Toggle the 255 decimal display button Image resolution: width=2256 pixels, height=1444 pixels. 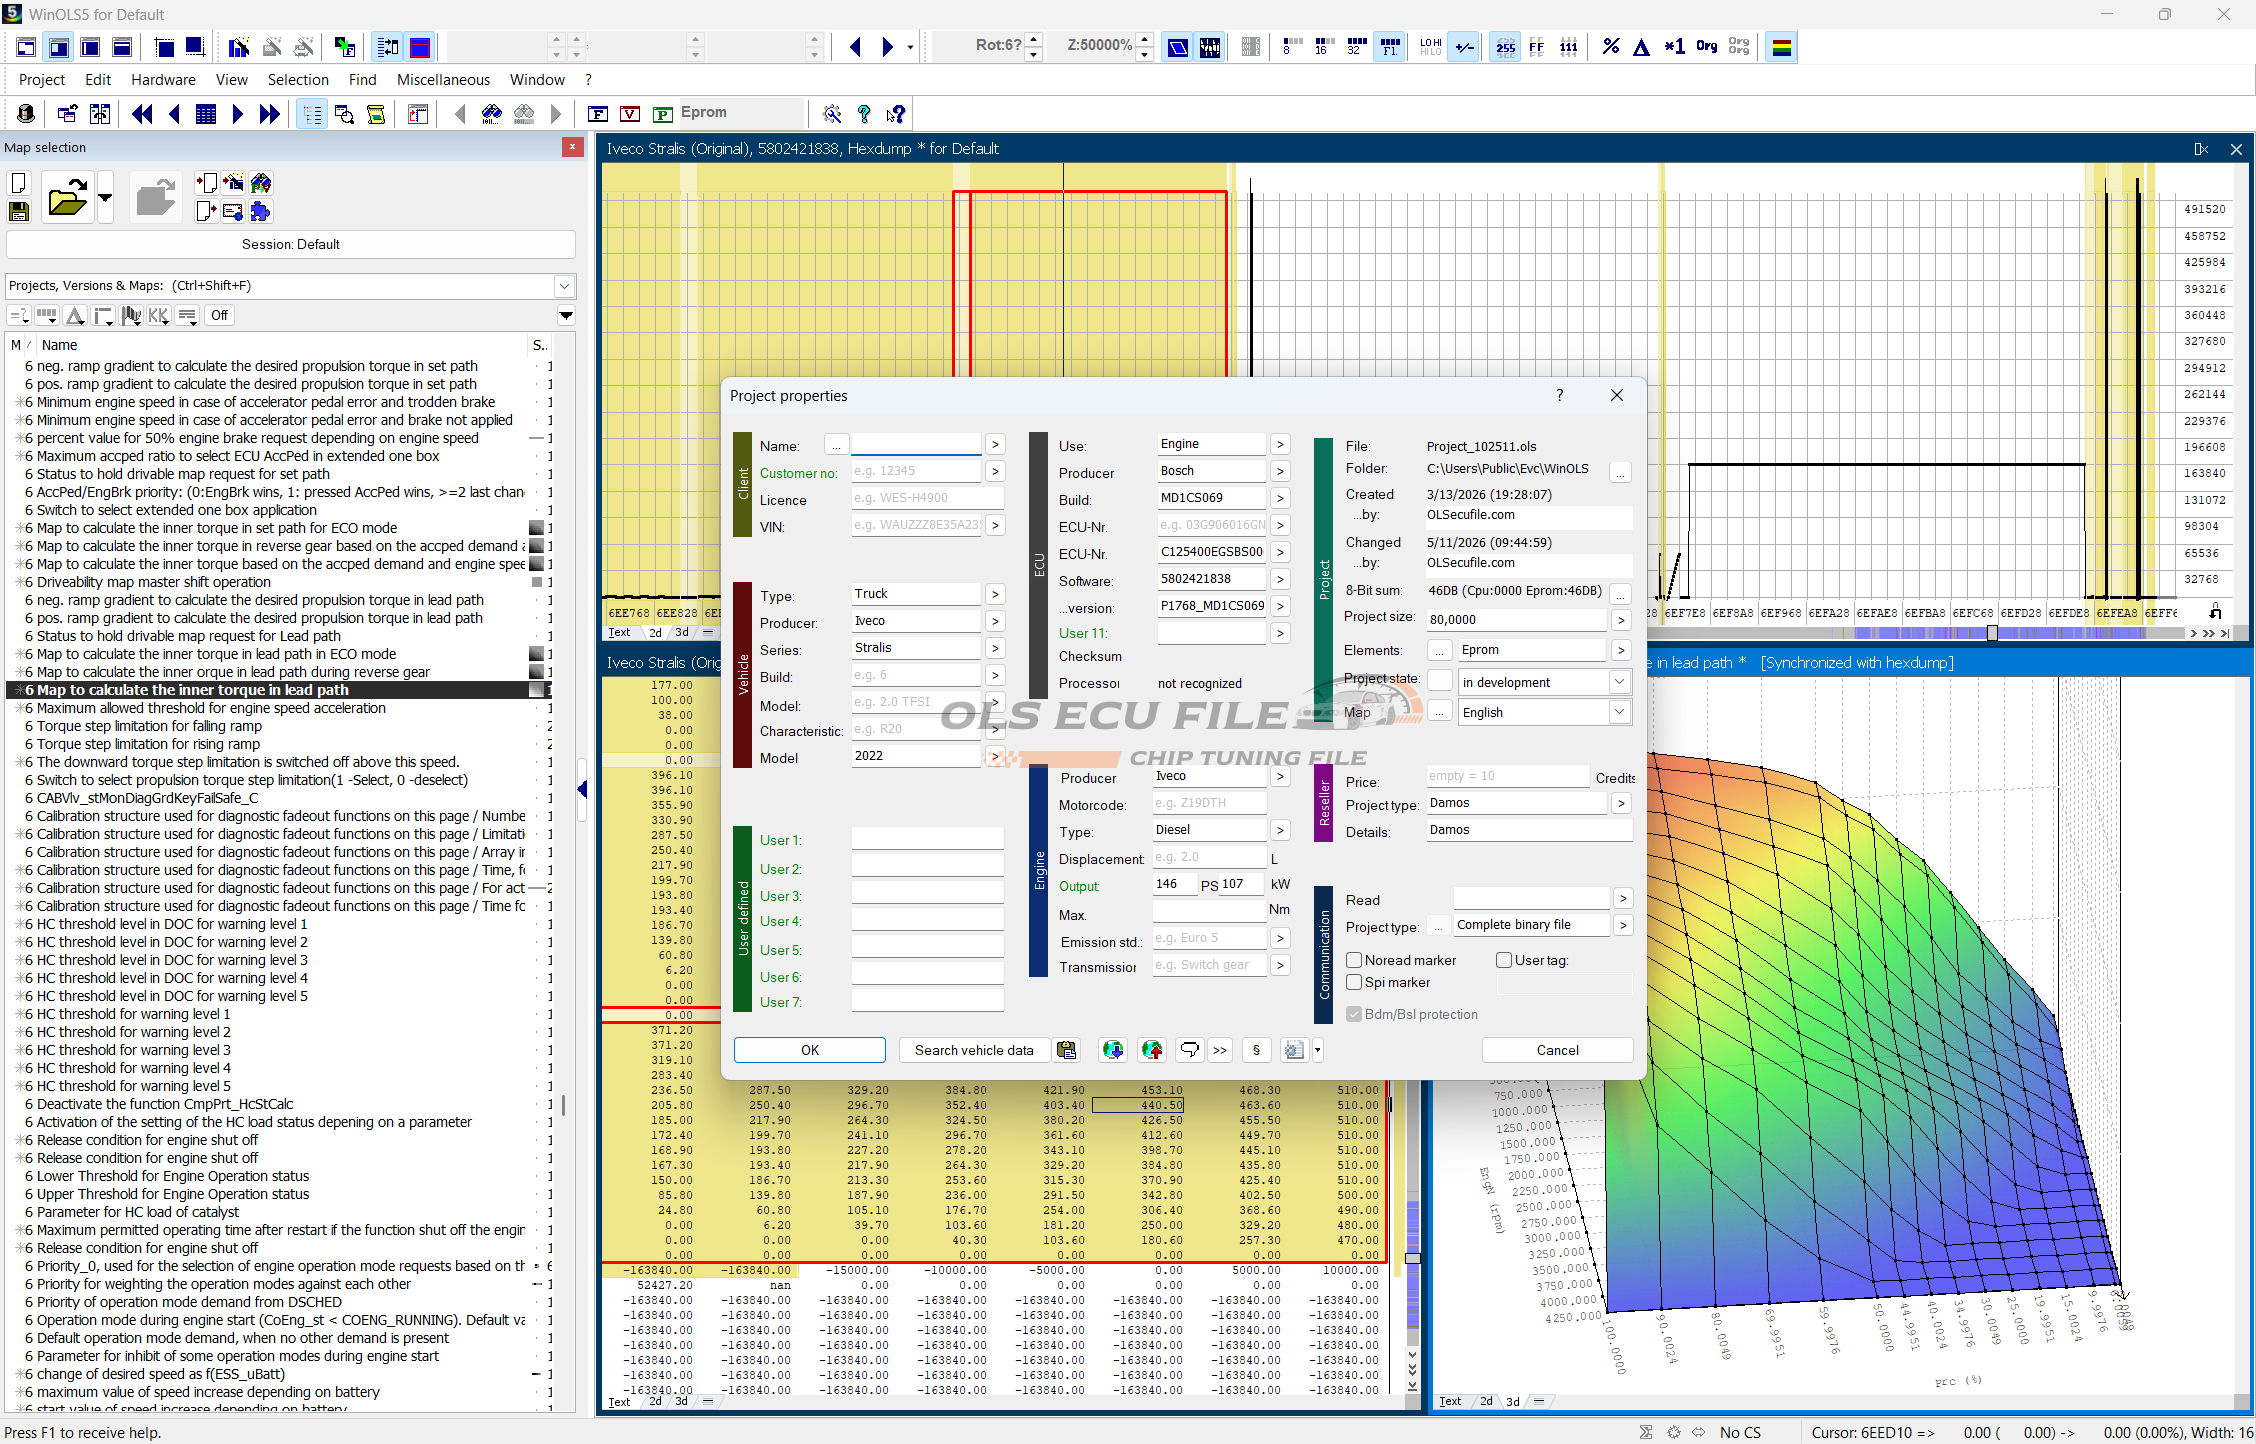tap(1505, 47)
